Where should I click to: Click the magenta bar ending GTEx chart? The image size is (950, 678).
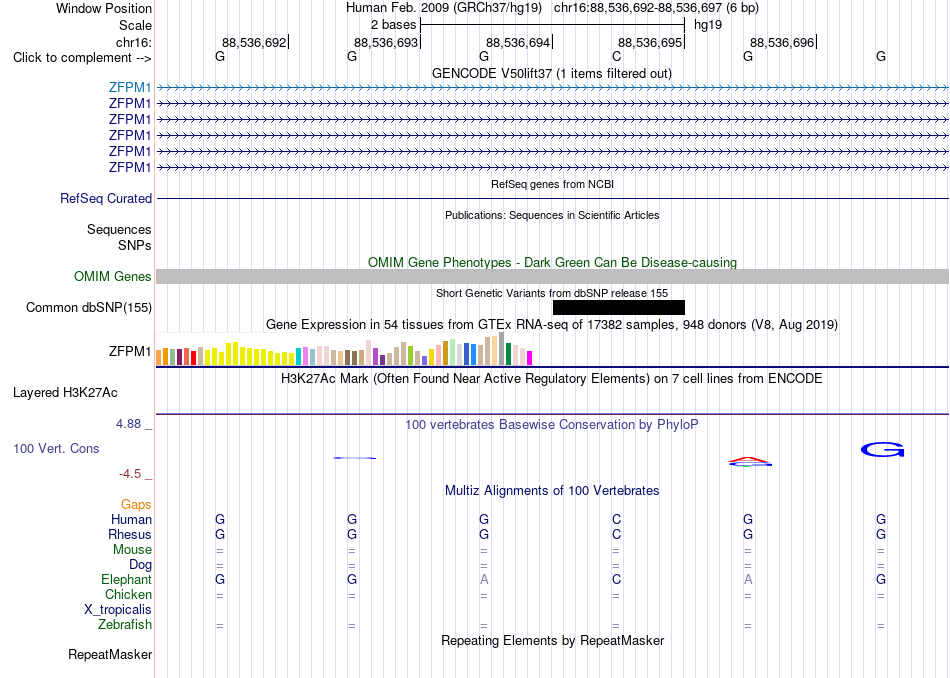point(530,358)
